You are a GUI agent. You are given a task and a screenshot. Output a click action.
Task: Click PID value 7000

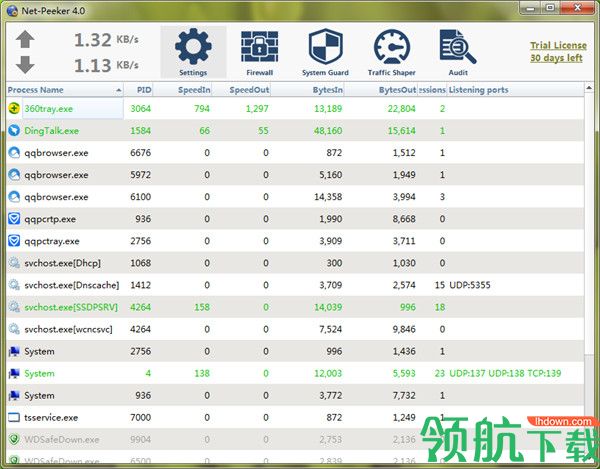coord(141,418)
